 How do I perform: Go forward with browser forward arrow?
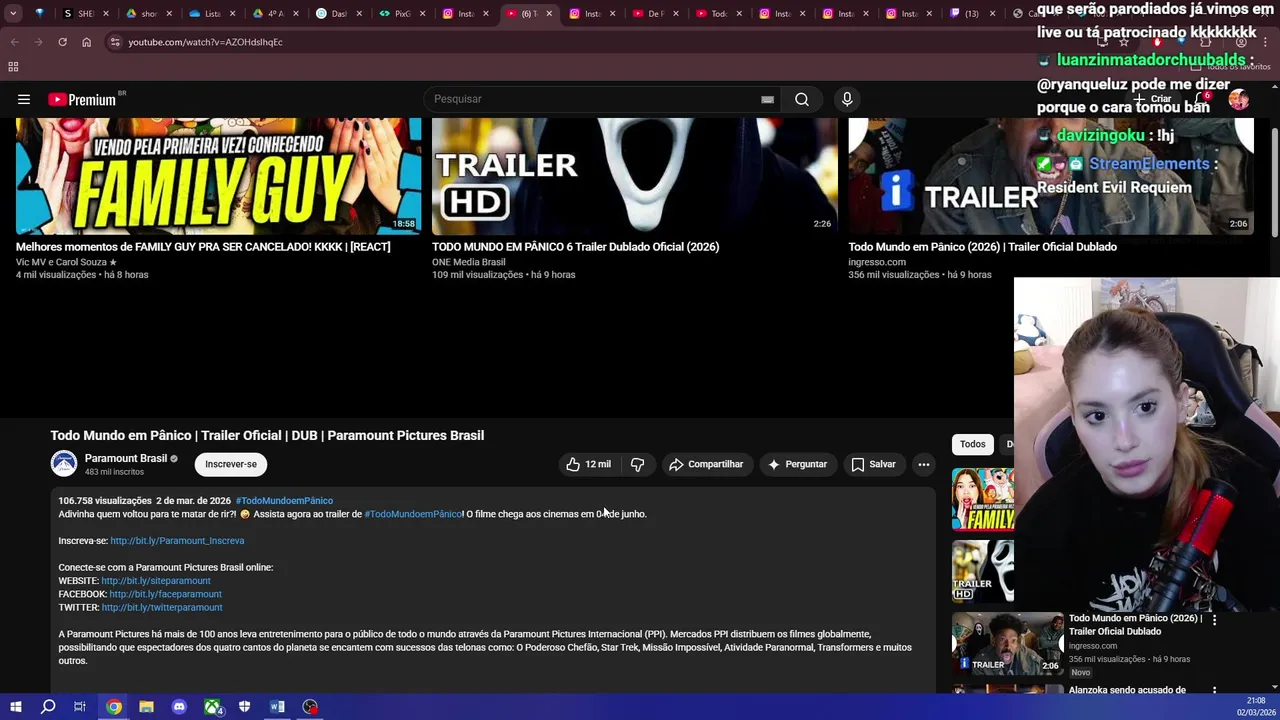[x=38, y=42]
